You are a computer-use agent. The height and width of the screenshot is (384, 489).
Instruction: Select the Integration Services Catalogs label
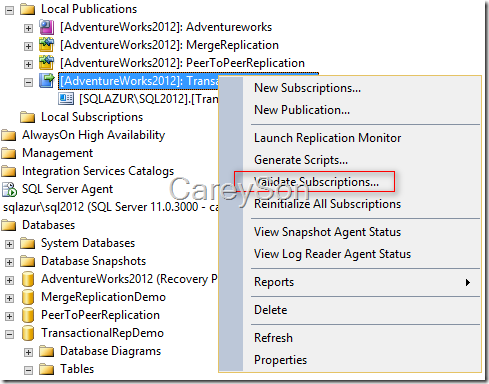coord(98,171)
